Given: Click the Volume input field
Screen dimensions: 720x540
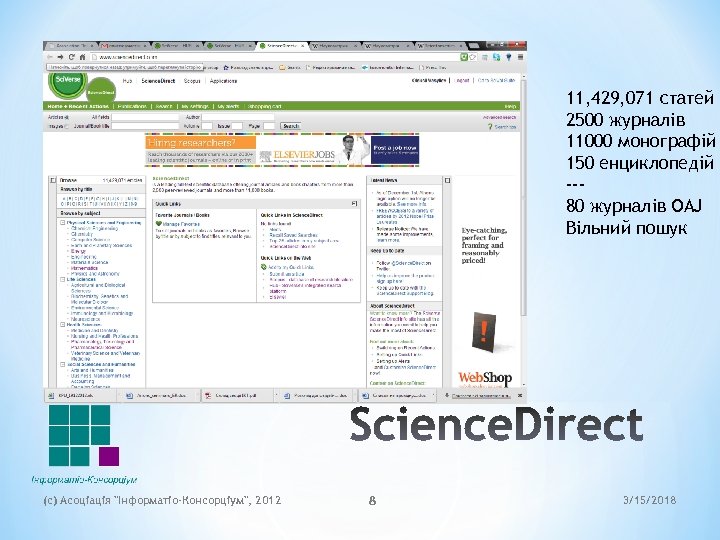Looking at the screenshot, I should click(x=207, y=126).
